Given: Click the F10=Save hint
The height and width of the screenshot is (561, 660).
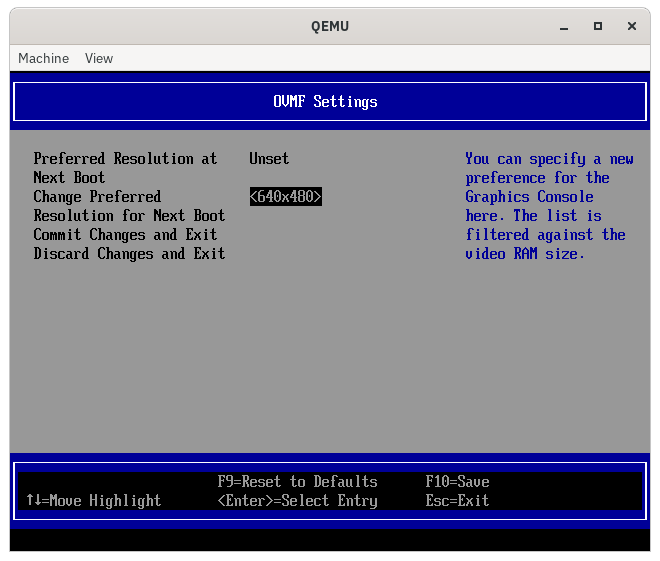Looking at the screenshot, I should coord(457,481).
